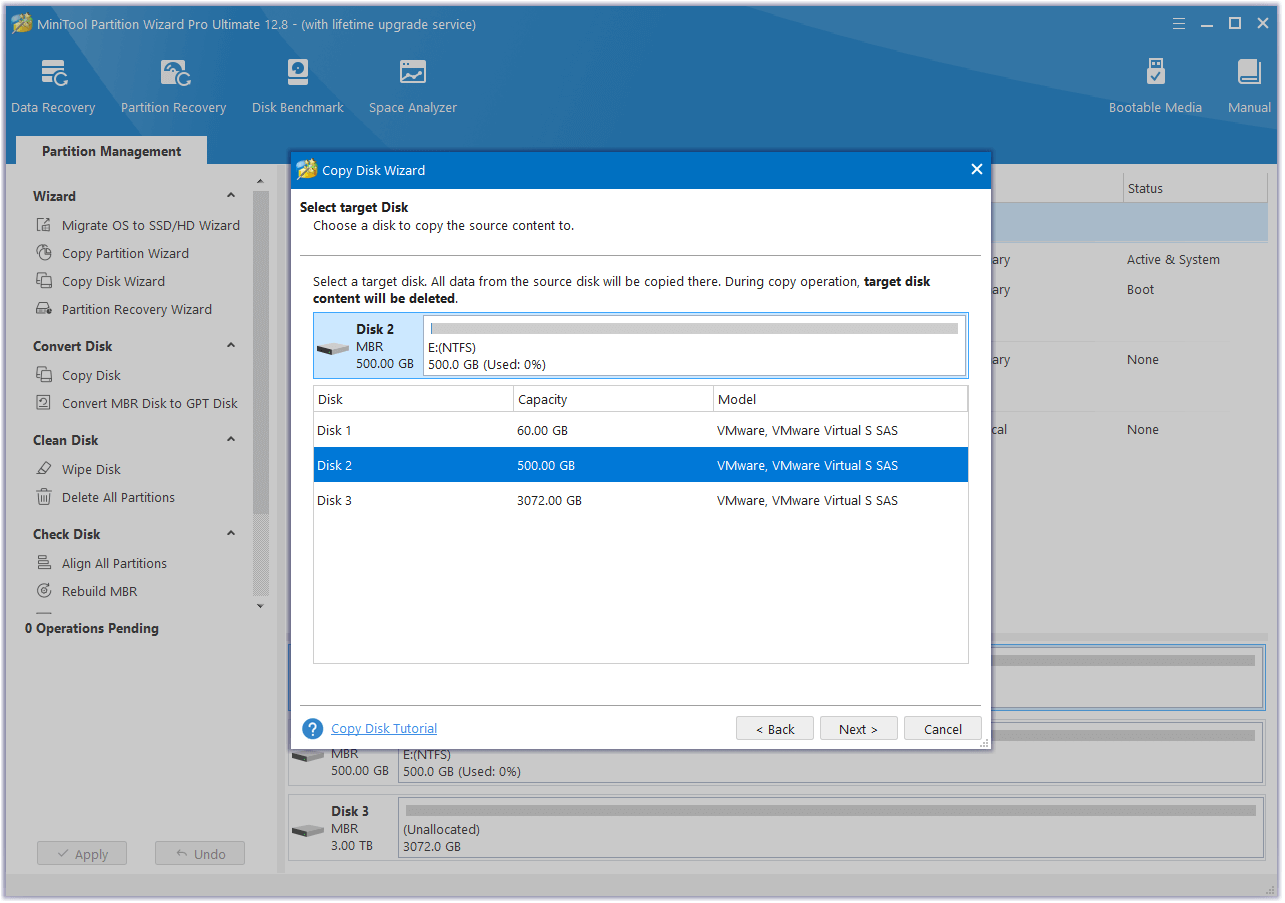Click the Active & System status cell
Image resolution: width=1285 pixels, height=903 pixels.
tap(1173, 259)
